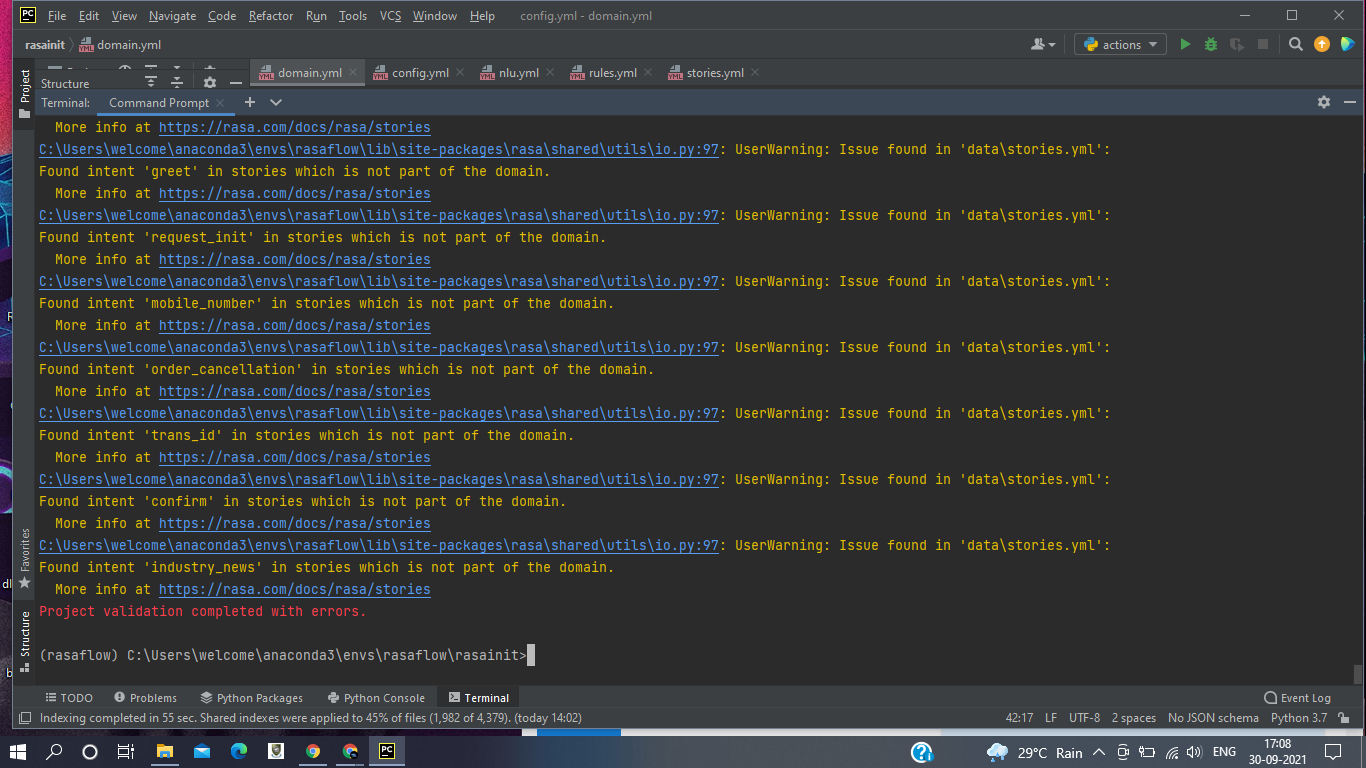Open Structure panel gear options

[x=210, y=83]
